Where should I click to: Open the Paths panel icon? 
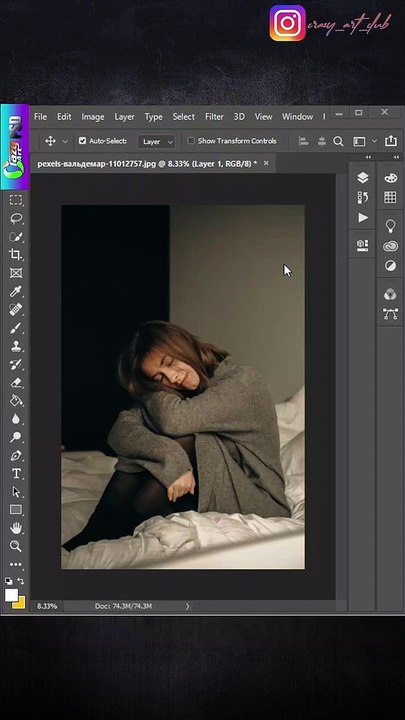pyautogui.click(x=390, y=314)
